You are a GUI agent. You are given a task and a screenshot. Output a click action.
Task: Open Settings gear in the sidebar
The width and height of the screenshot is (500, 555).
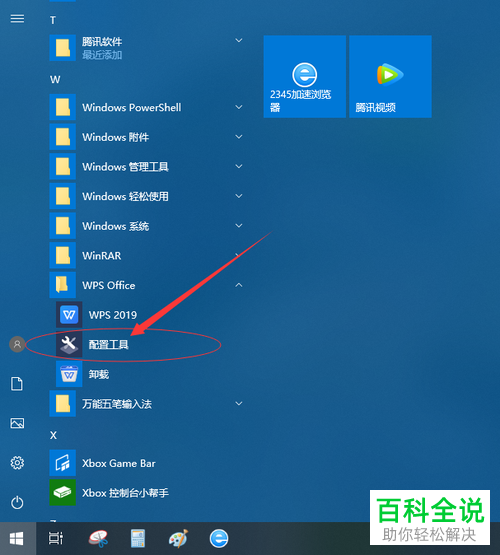[17, 463]
